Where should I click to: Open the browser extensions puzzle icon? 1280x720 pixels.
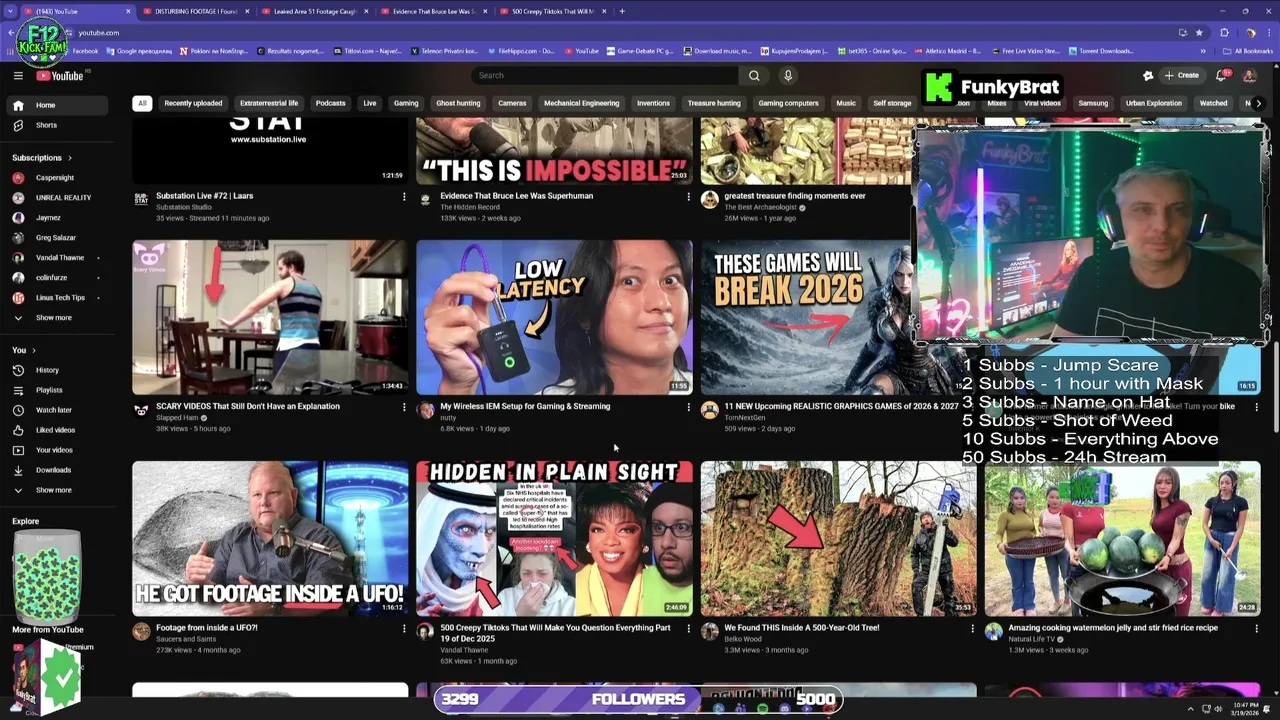tap(1224, 32)
